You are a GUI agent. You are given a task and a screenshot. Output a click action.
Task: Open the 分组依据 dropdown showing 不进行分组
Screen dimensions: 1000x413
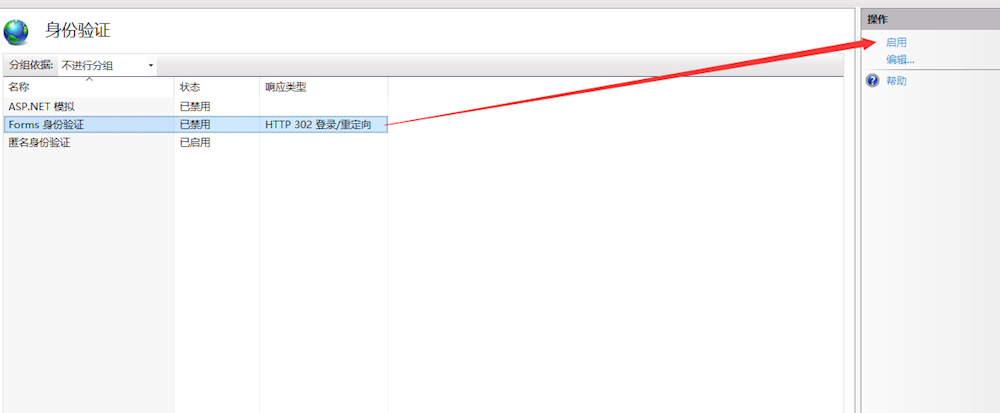coord(108,65)
